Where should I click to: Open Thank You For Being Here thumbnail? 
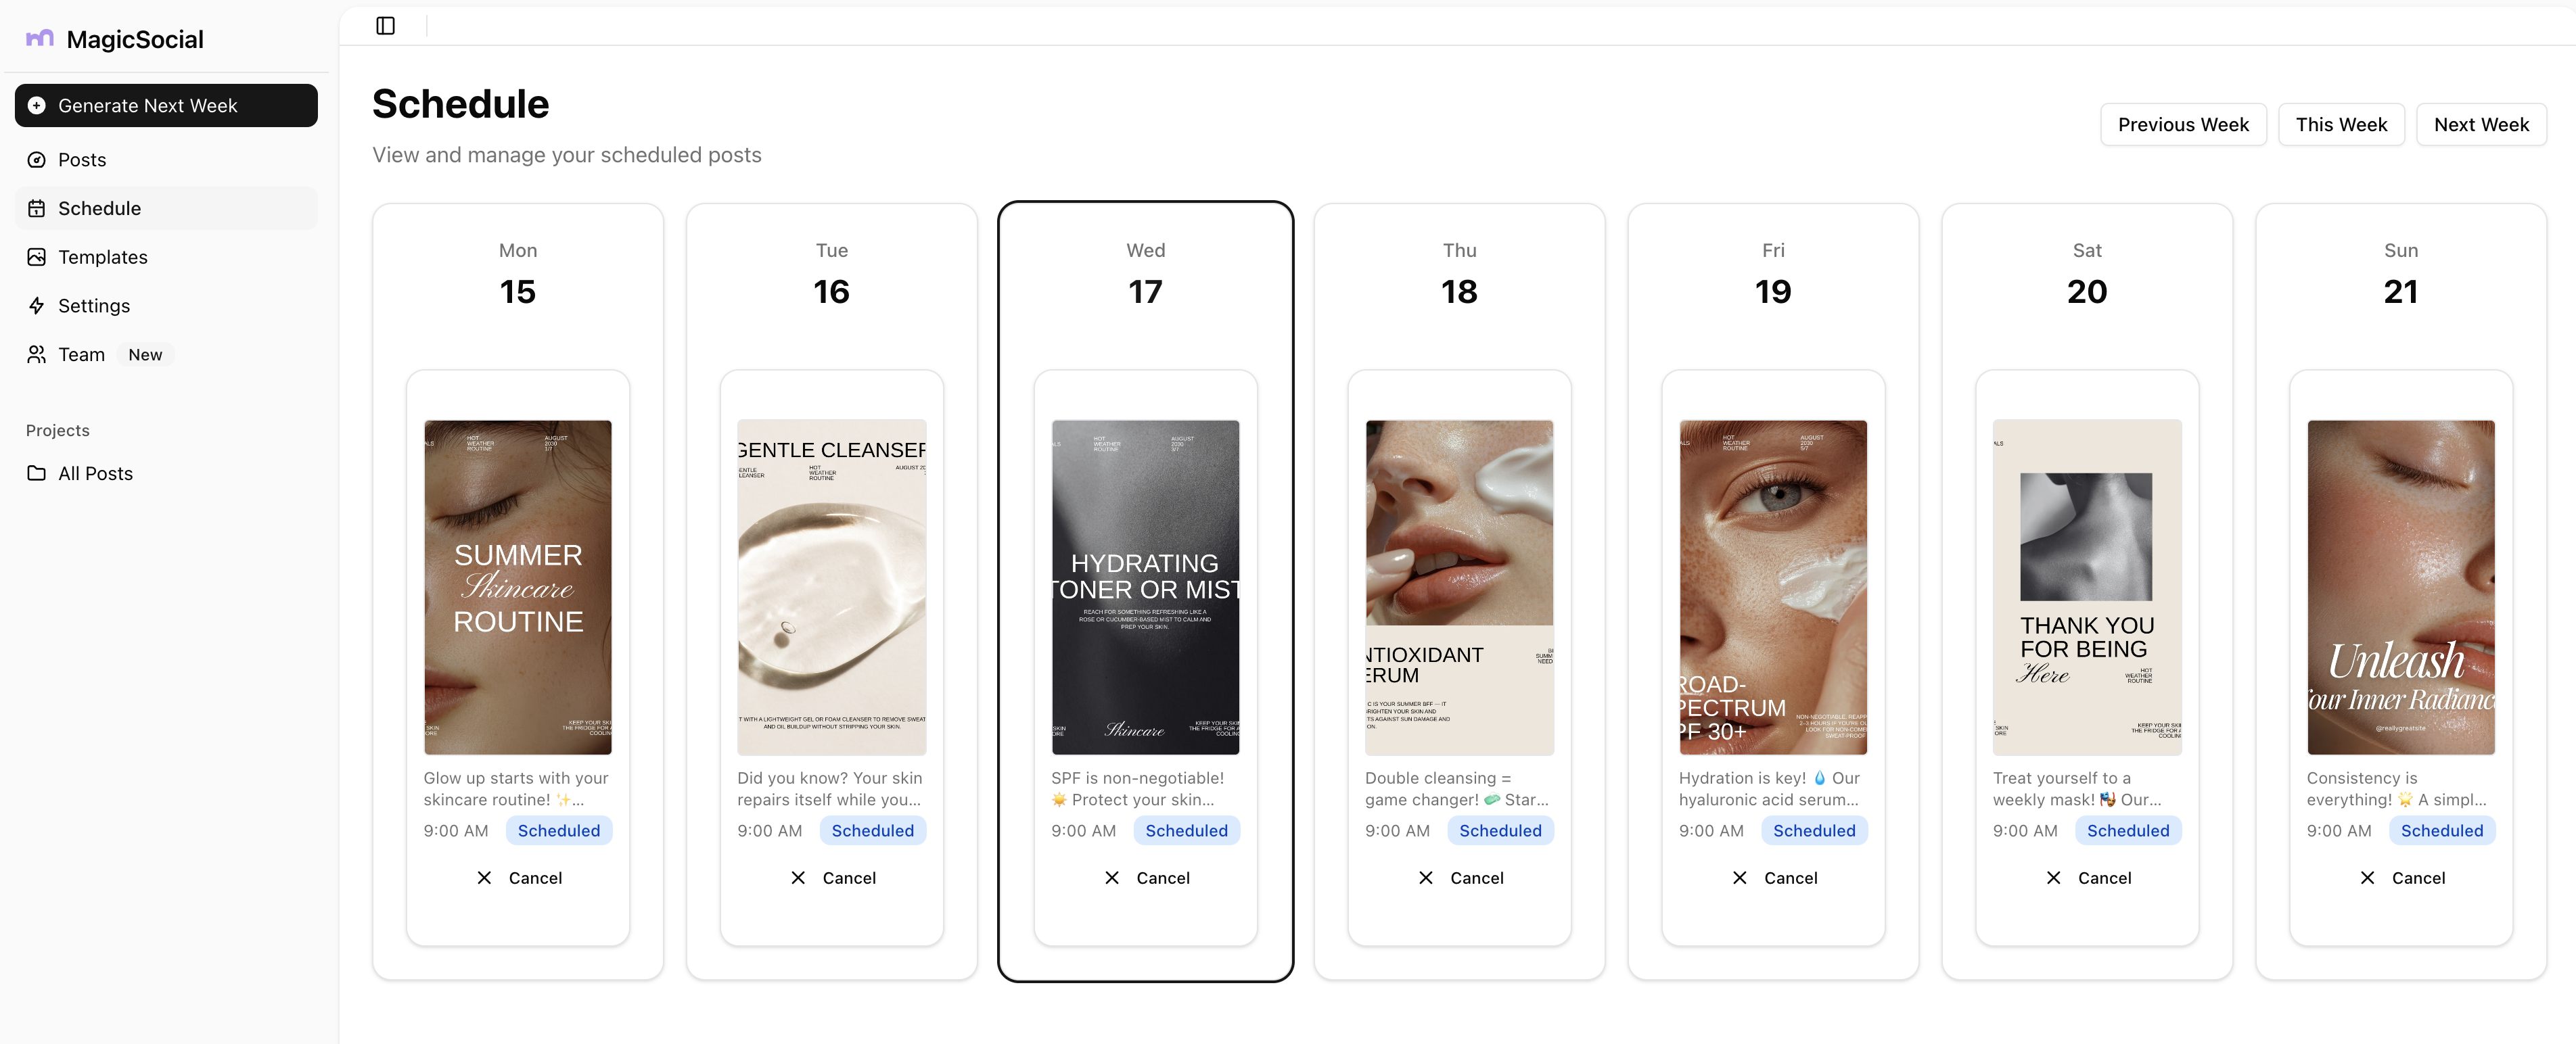2087,587
